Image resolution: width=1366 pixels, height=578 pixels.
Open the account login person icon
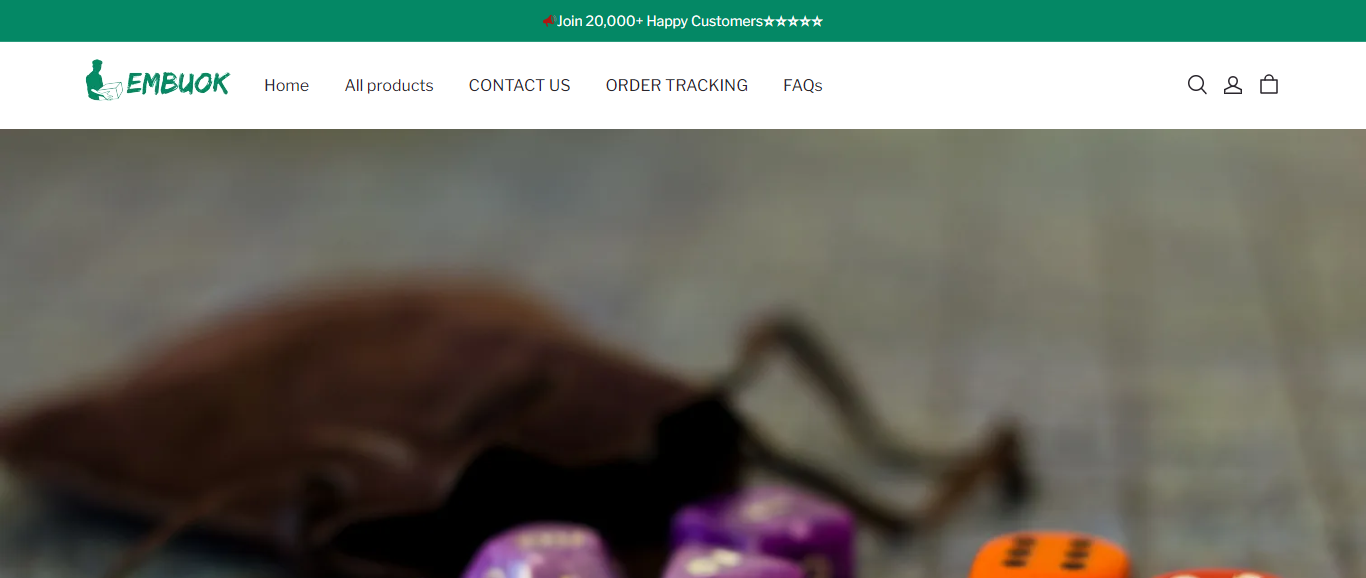pos(1233,85)
